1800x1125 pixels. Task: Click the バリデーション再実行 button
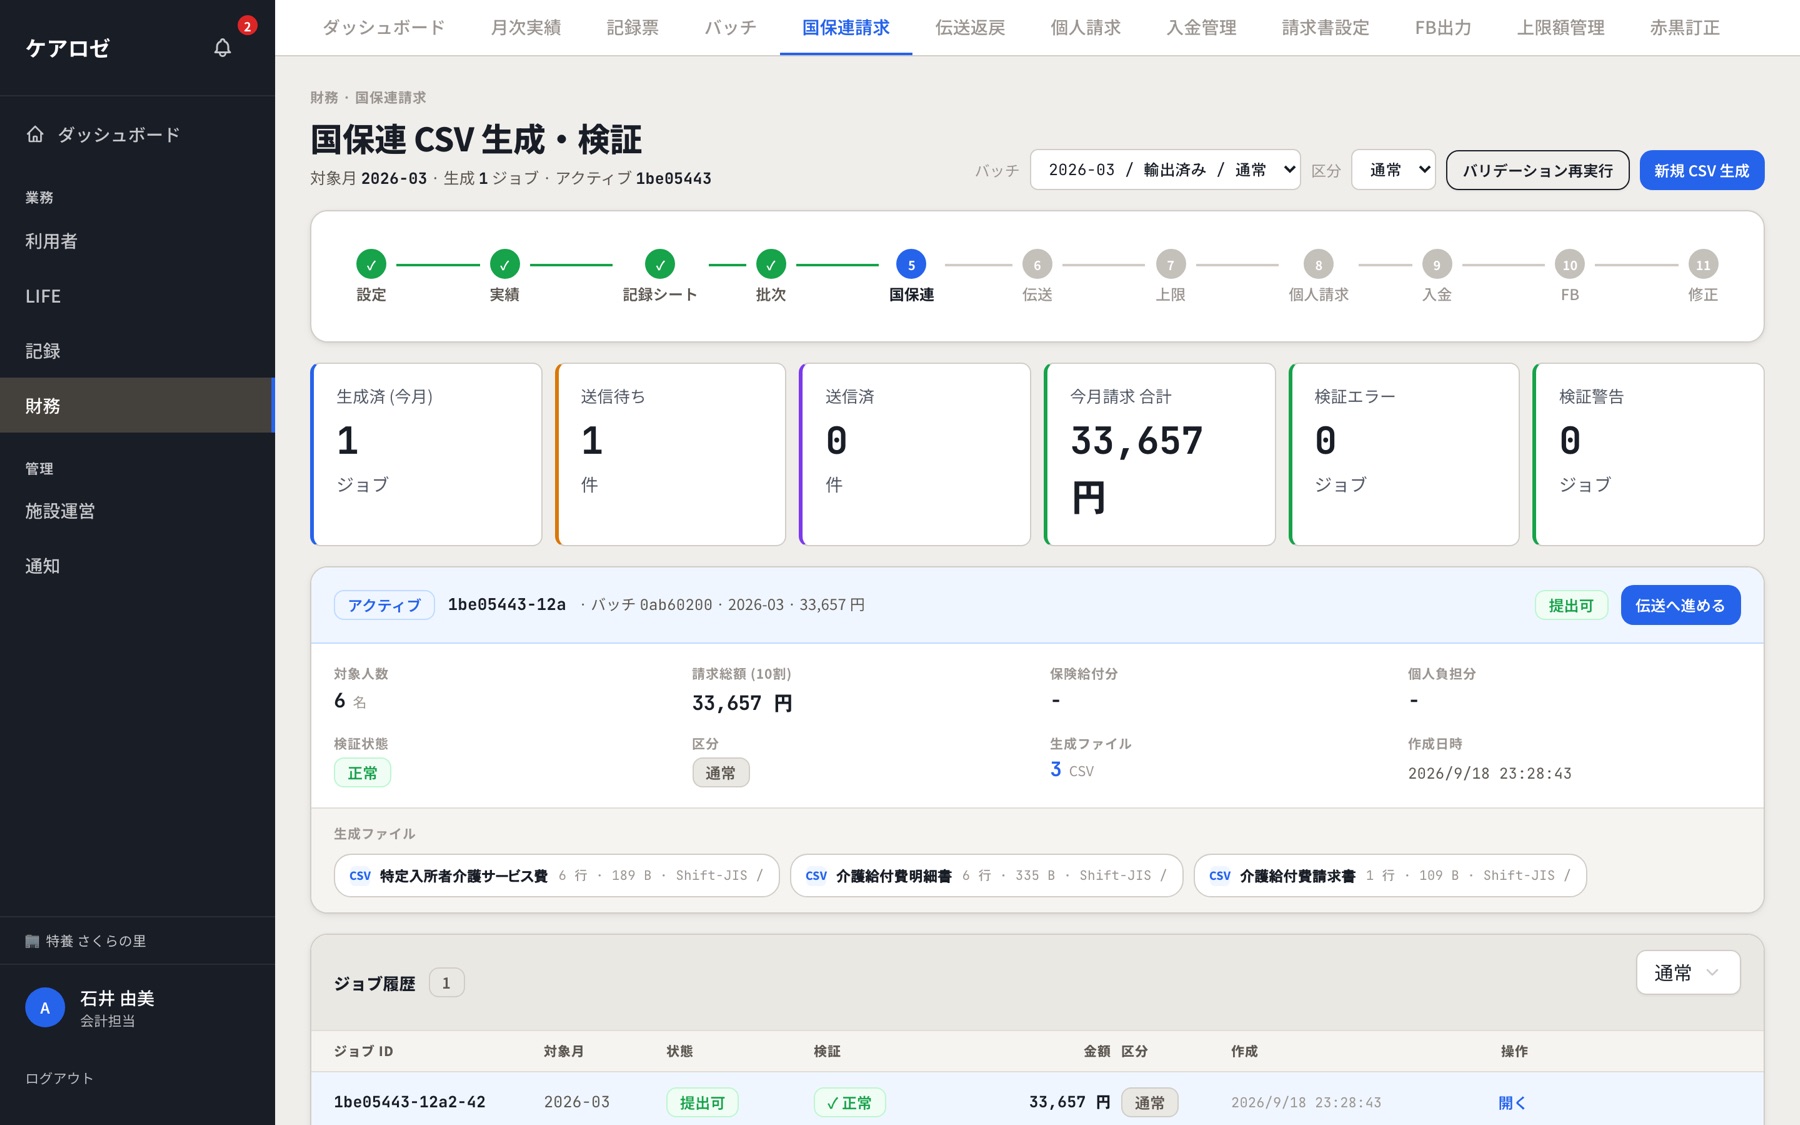click(1537, 170)
